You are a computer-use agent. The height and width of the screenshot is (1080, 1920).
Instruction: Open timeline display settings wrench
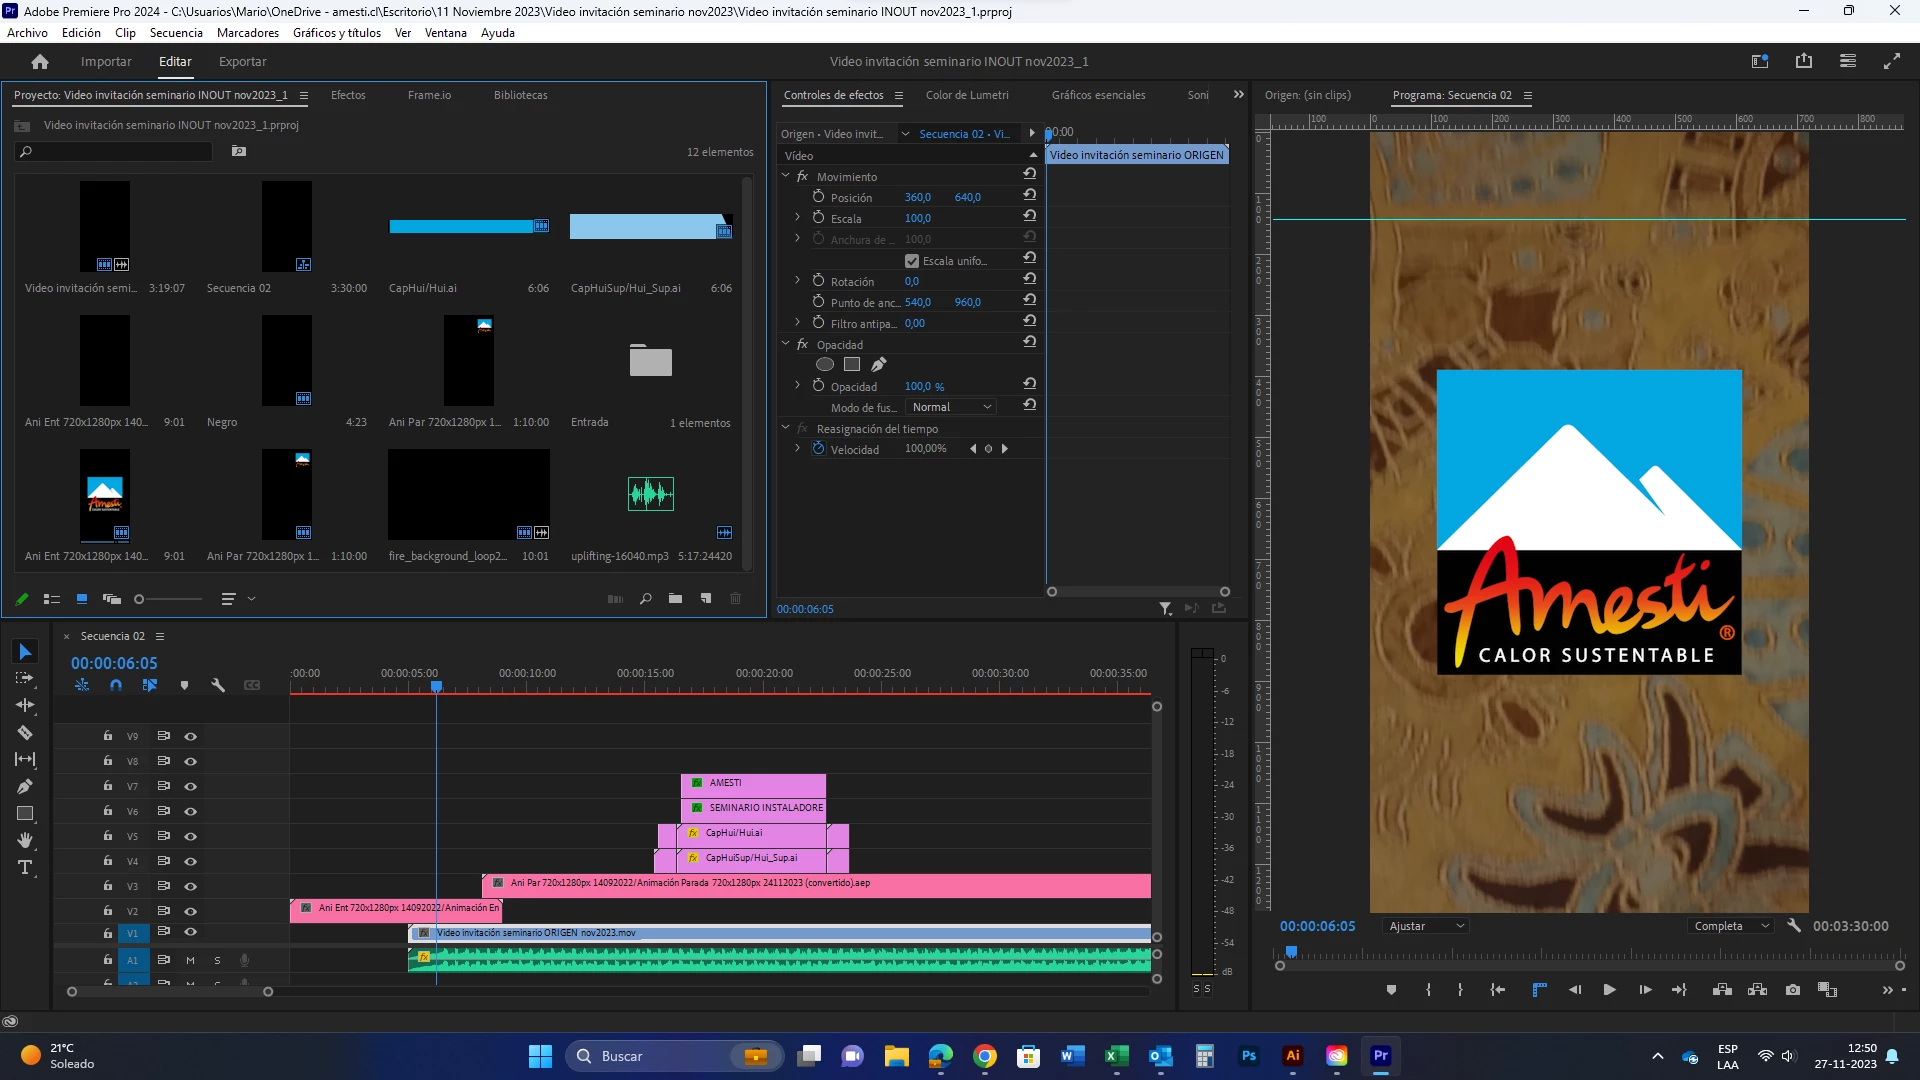click(x=218, y=685)
